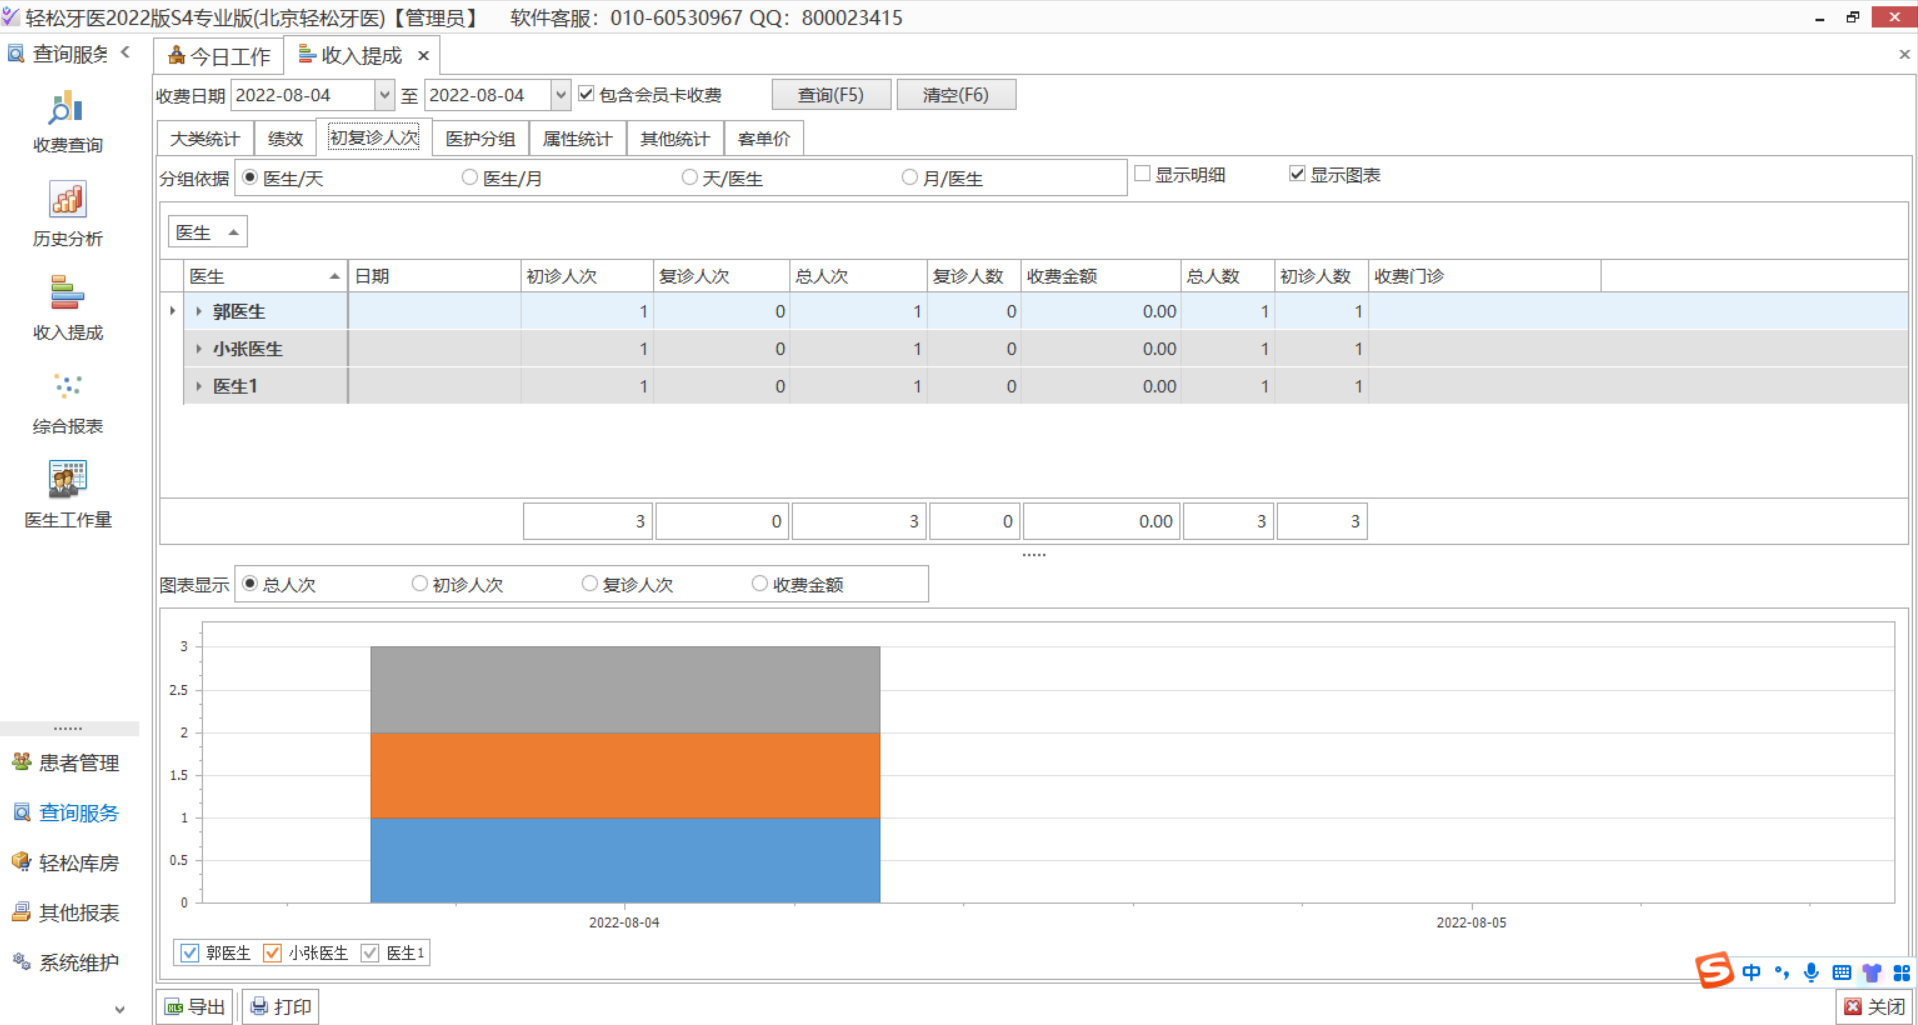Open 大类统计 tab
The width and height of the screenshot is (1918, 1025).
(205, 139)
